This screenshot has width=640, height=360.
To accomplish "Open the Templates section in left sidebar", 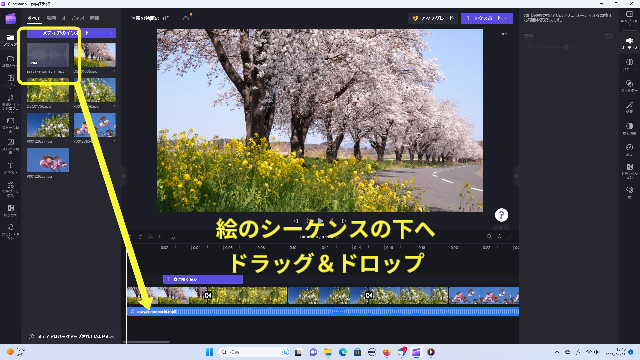I will point(10,80).
